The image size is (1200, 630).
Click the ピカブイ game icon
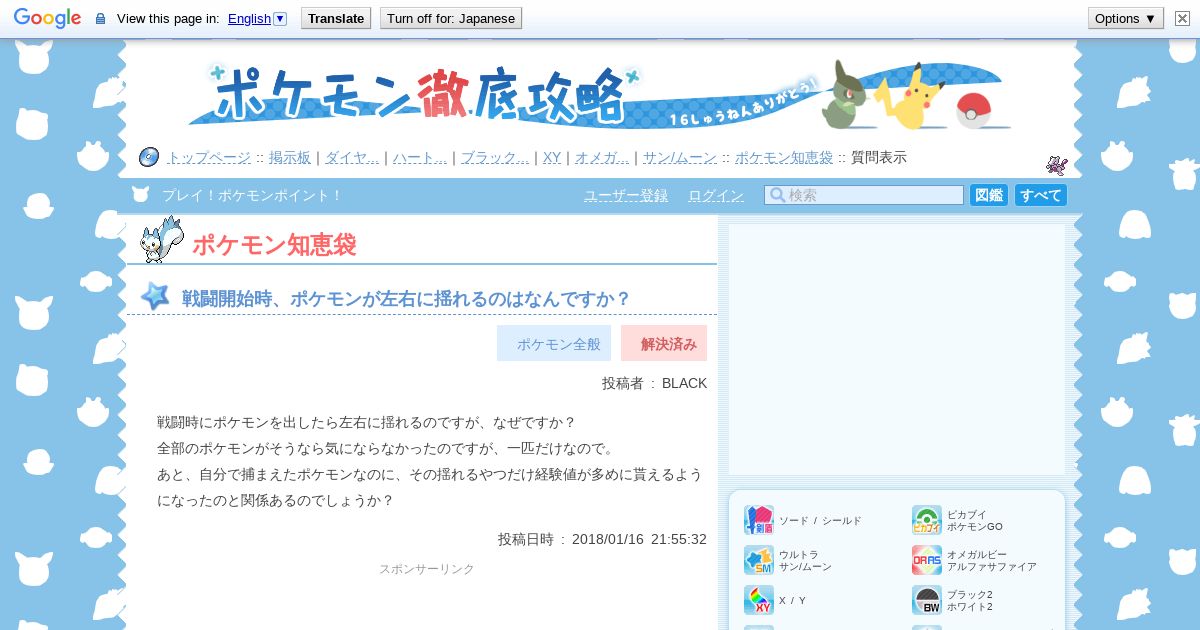927,520
